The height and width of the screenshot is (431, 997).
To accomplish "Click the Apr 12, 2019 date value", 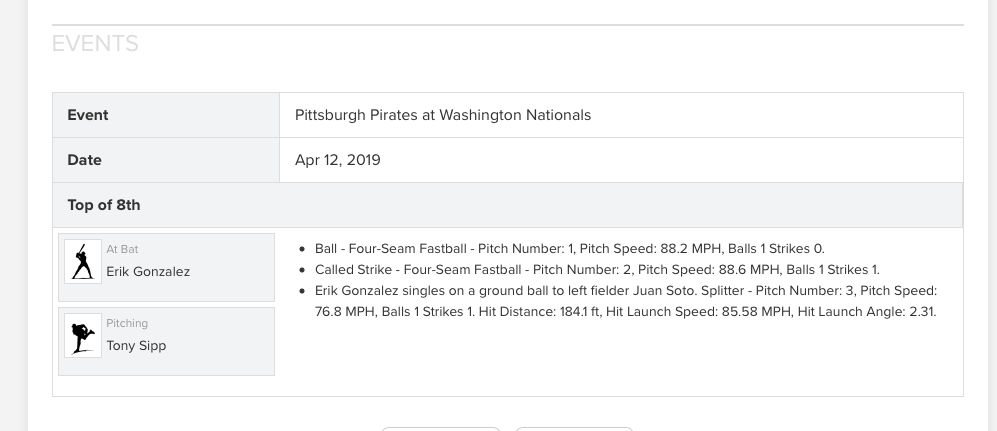I will coord(338,160).
